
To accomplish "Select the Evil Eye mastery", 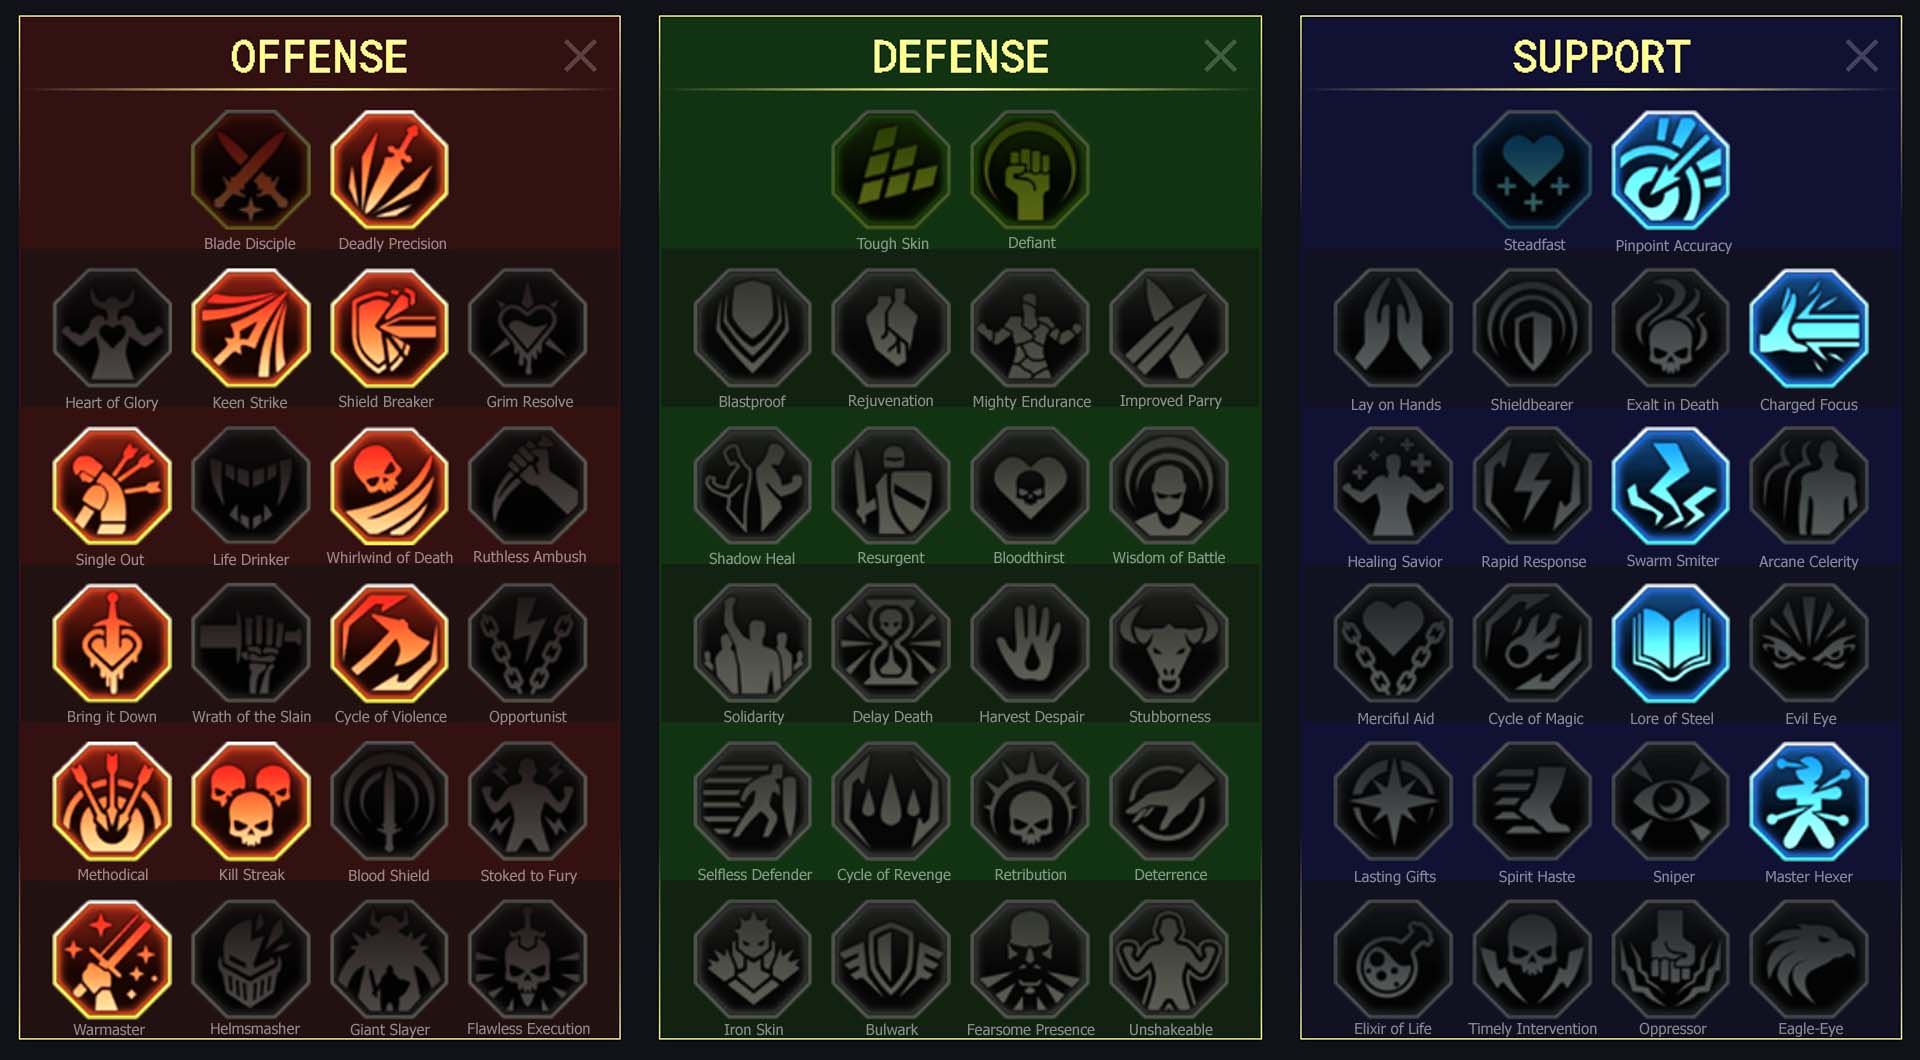I will pos(1809,645).
